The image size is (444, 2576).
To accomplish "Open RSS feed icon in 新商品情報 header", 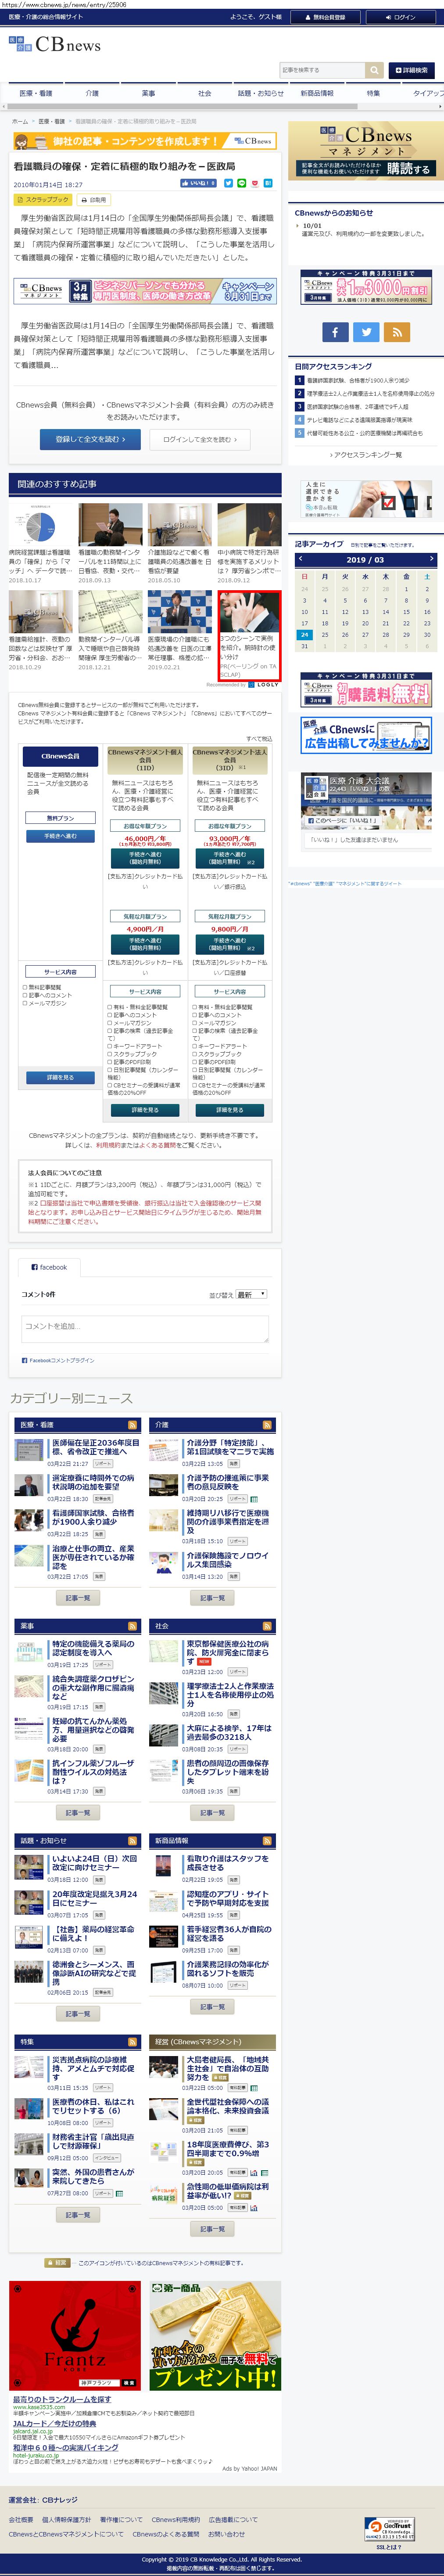I will point(267,1841).
